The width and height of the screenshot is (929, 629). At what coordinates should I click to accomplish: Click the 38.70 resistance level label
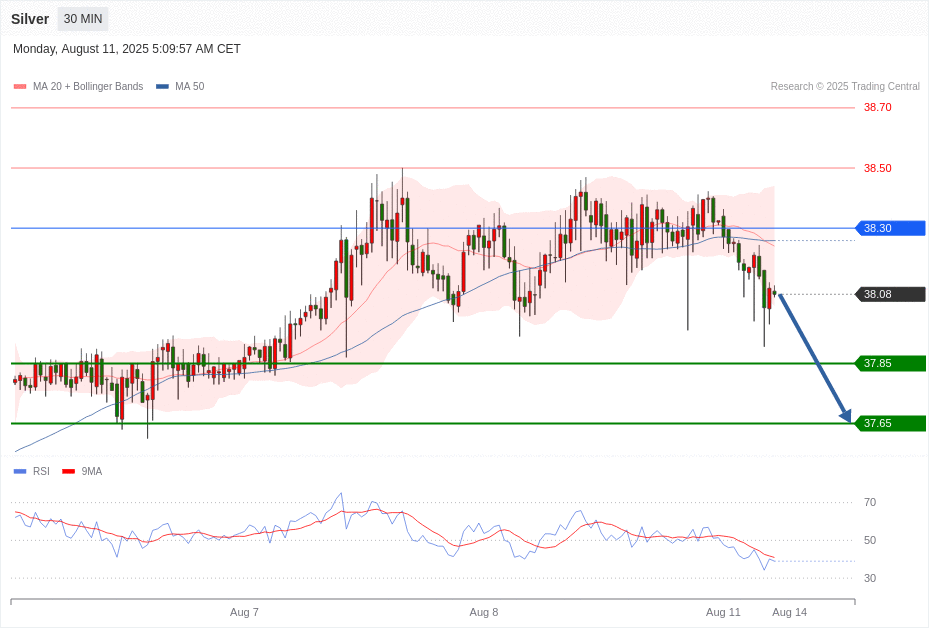pyautogui.click(x=877, y=107)
